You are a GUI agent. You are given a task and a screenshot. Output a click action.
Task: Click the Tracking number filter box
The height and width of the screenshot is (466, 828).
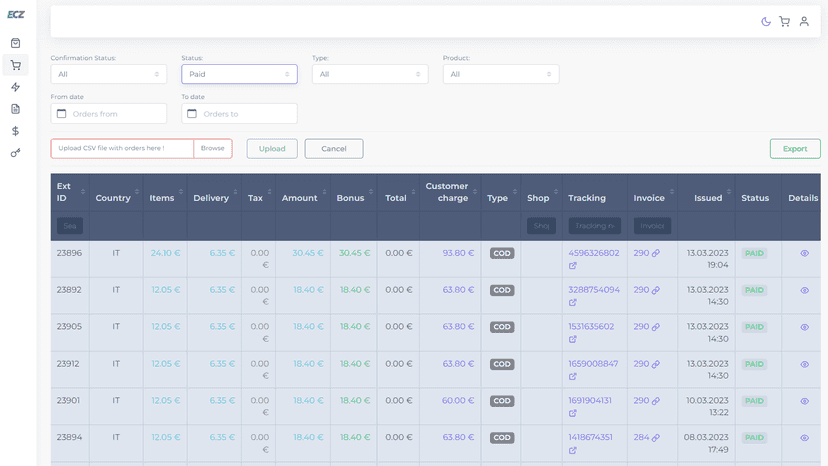pos(595,226)
